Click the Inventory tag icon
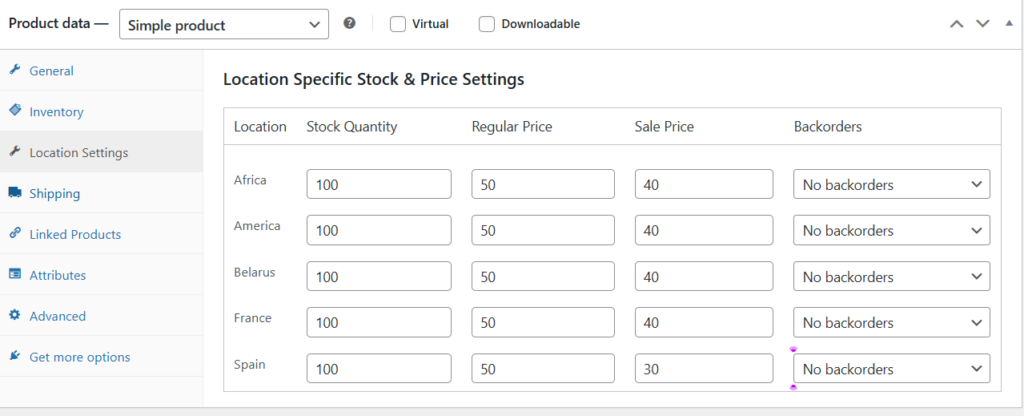The image size is (1024, 416). point(15,112)
